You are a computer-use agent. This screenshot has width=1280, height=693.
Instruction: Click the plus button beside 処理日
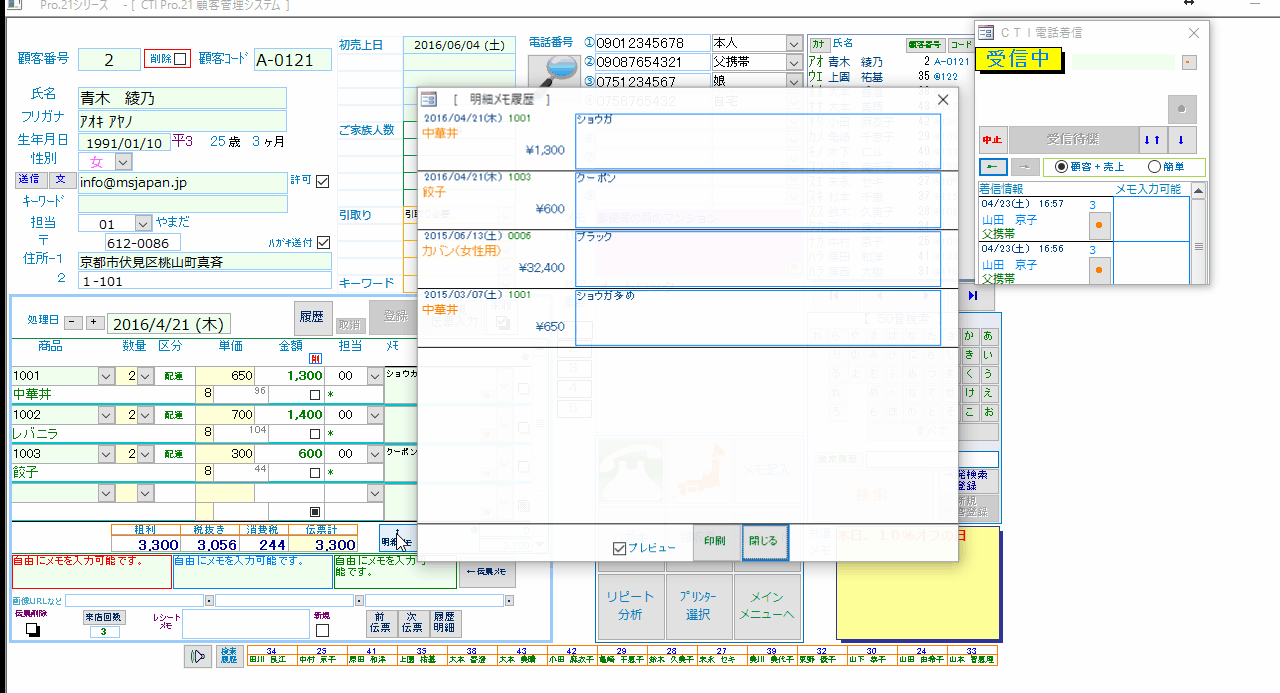pyautogui.click(x=94, y=322)
